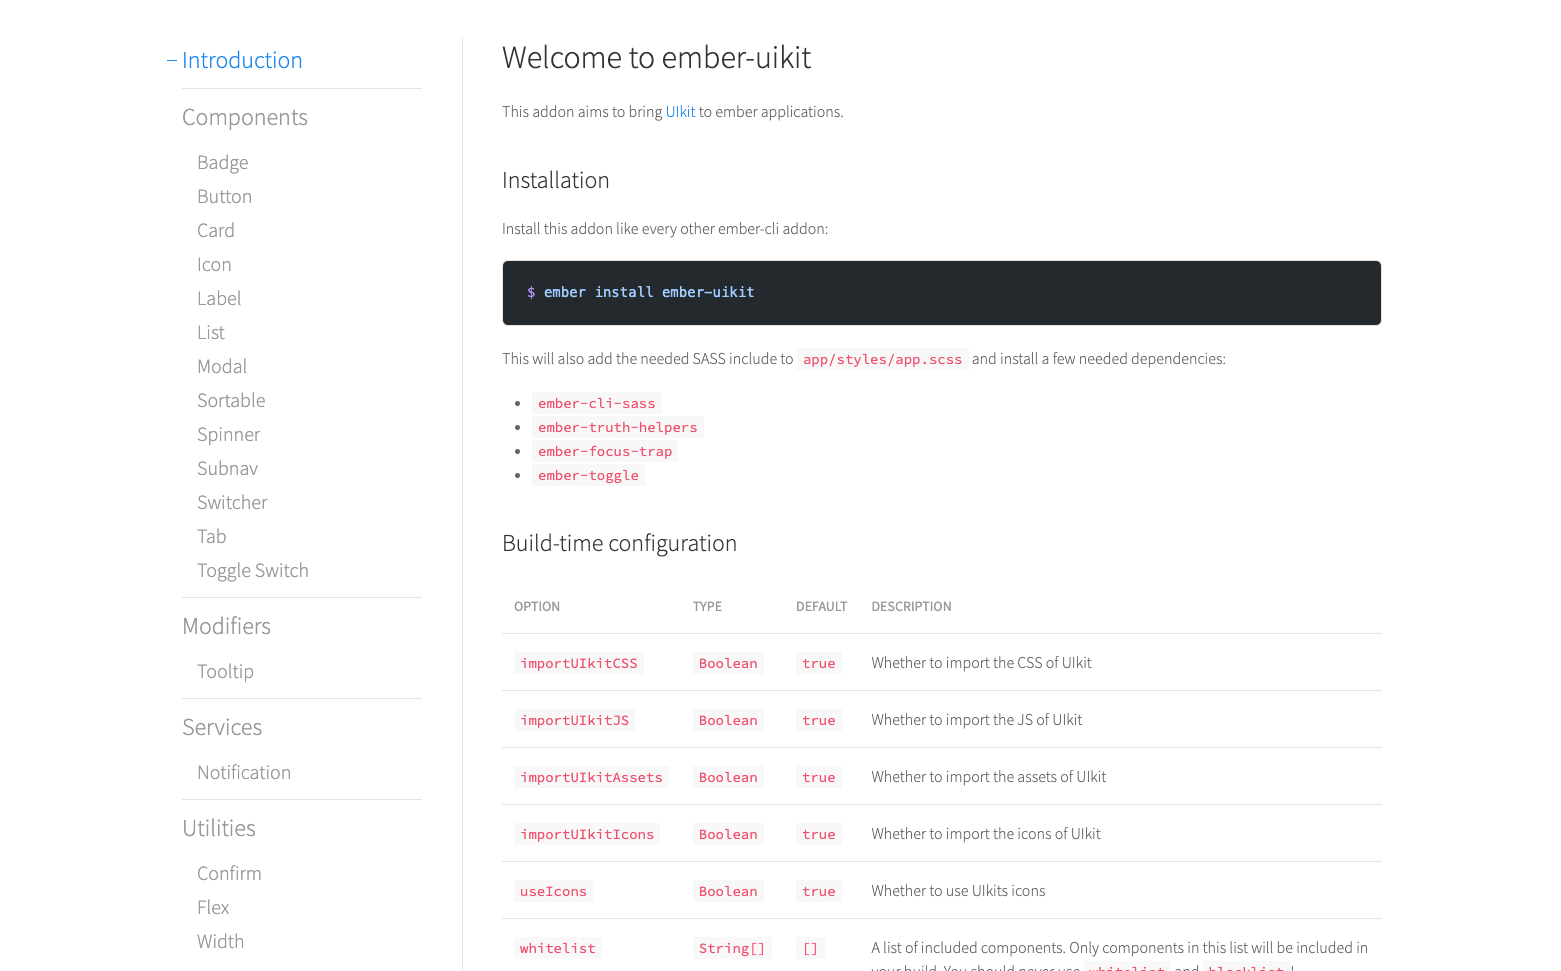Screen dimensions: 1561x971
Task: Open the Subnav documentation
Action: pos(227,468)
